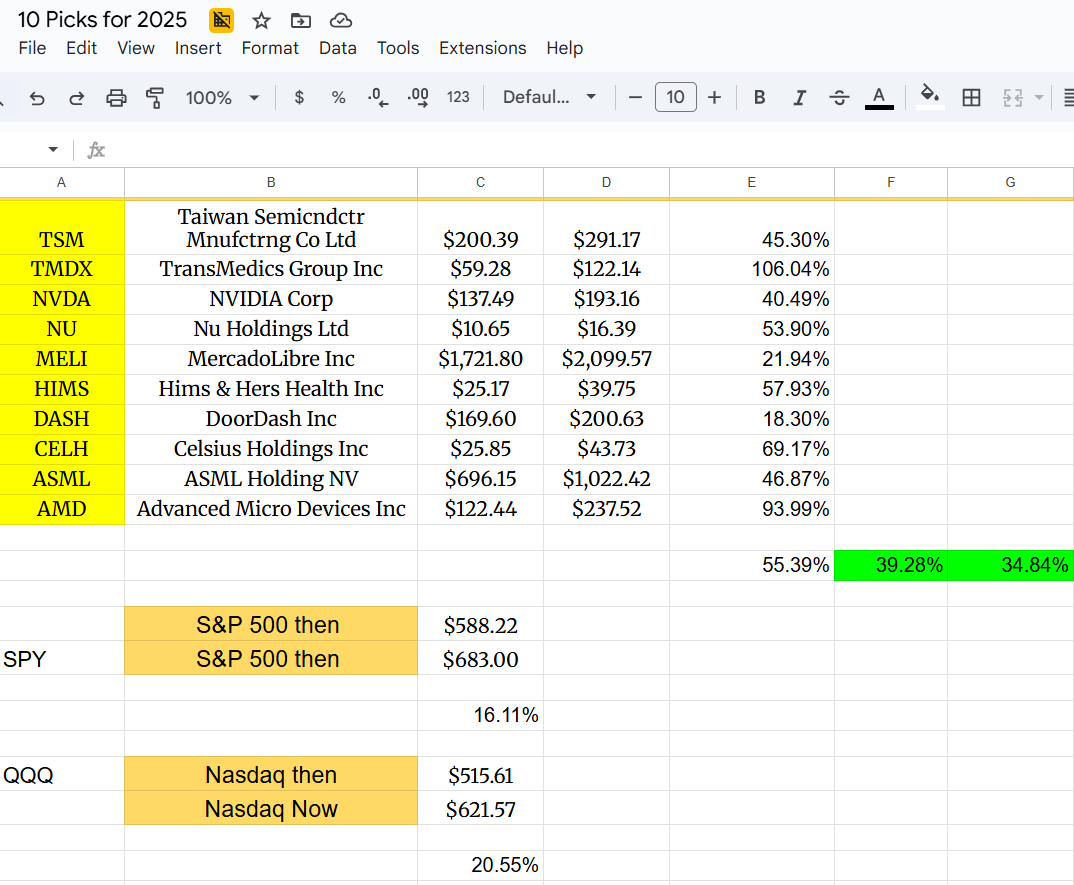Viewport: 1074px width, 885px height.
Task: Open the 123 more number formats
Action: [458, 97]
